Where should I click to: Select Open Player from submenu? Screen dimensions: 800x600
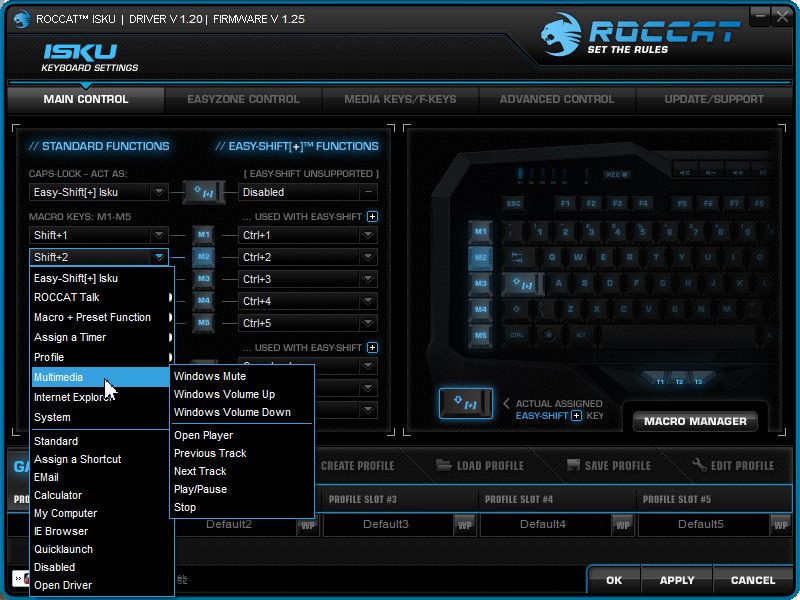click(242, 435)
